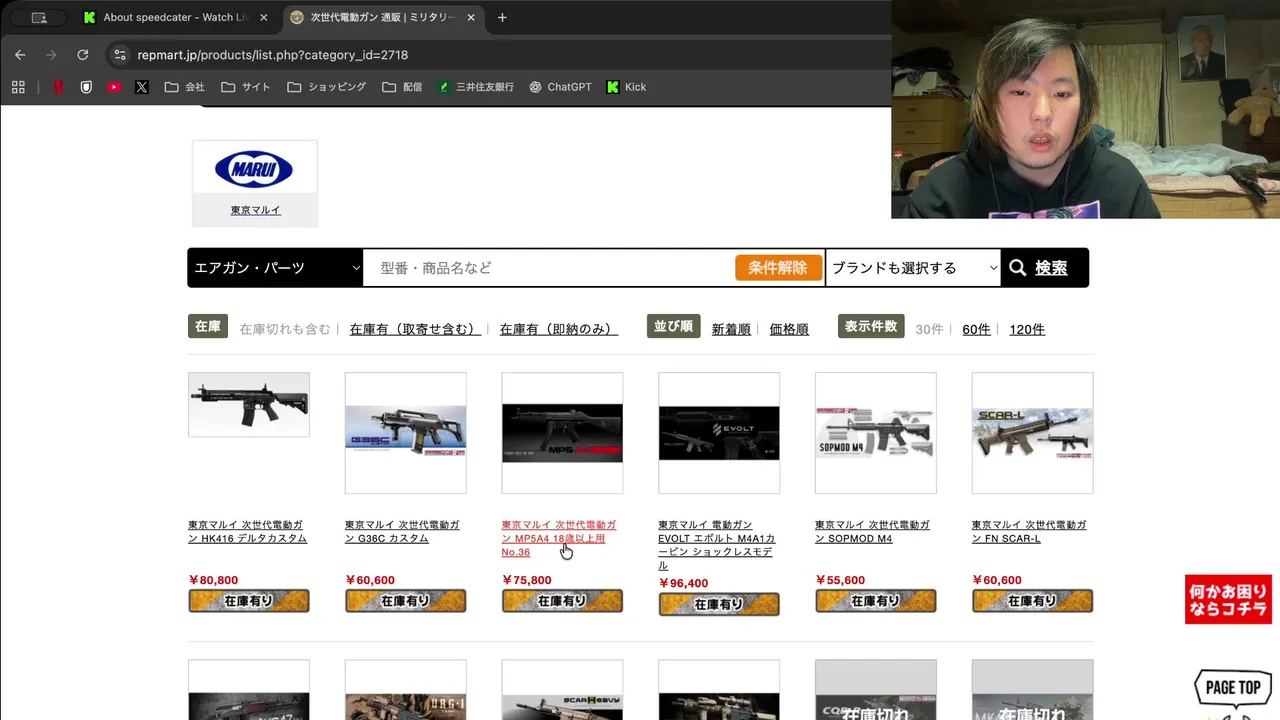Click 在庫有り button under SCAR-L ¥60,600
Screen dimensions: 1280x720
coord(1032,600)
